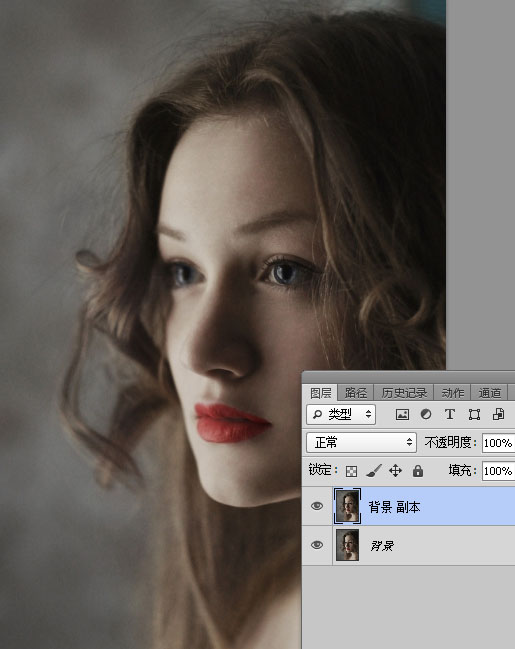Filter layers by smart object icon
515x649 pixels.
click(498, 414)
